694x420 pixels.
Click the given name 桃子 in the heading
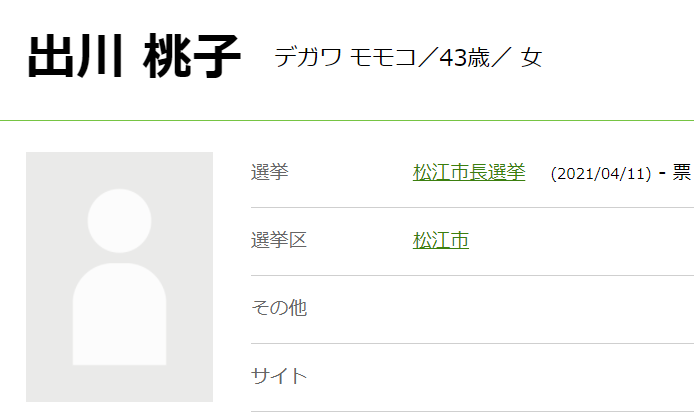tap(192, 58)
